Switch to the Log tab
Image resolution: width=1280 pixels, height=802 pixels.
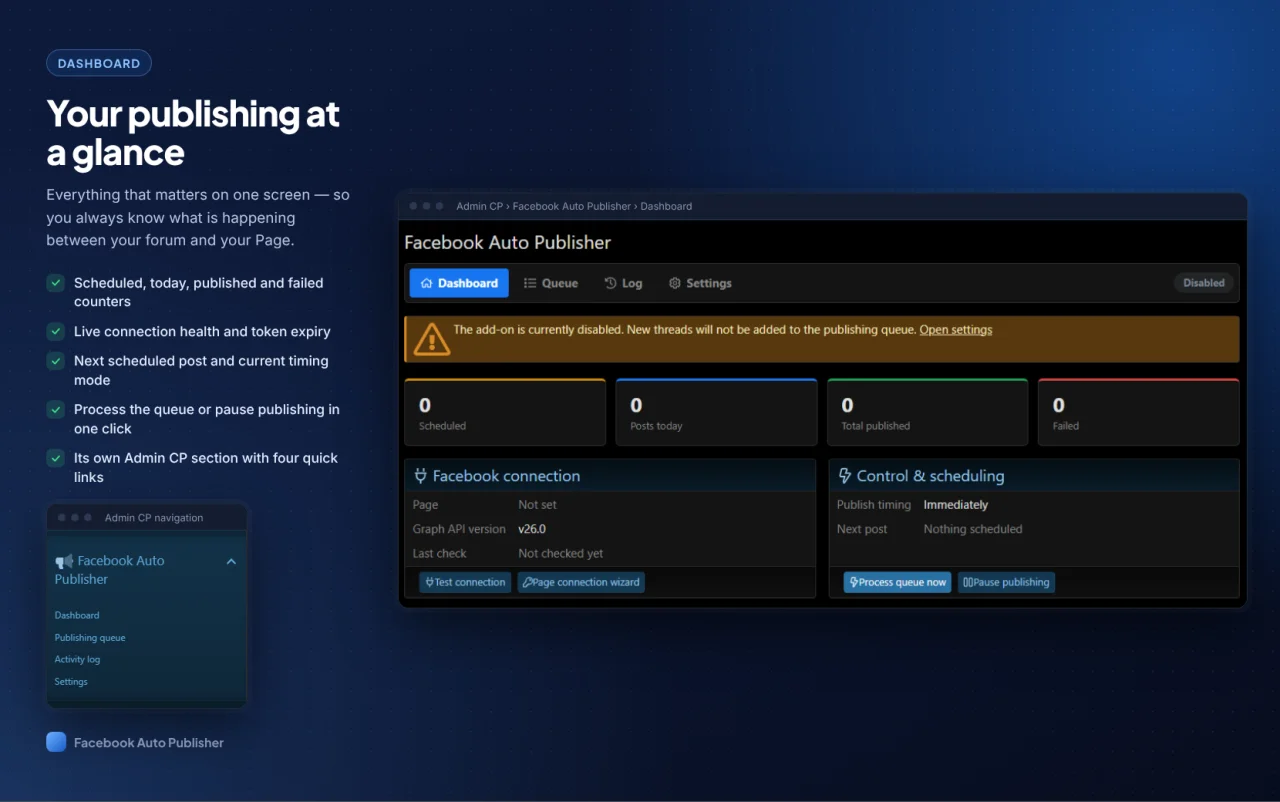coord(624,283)
